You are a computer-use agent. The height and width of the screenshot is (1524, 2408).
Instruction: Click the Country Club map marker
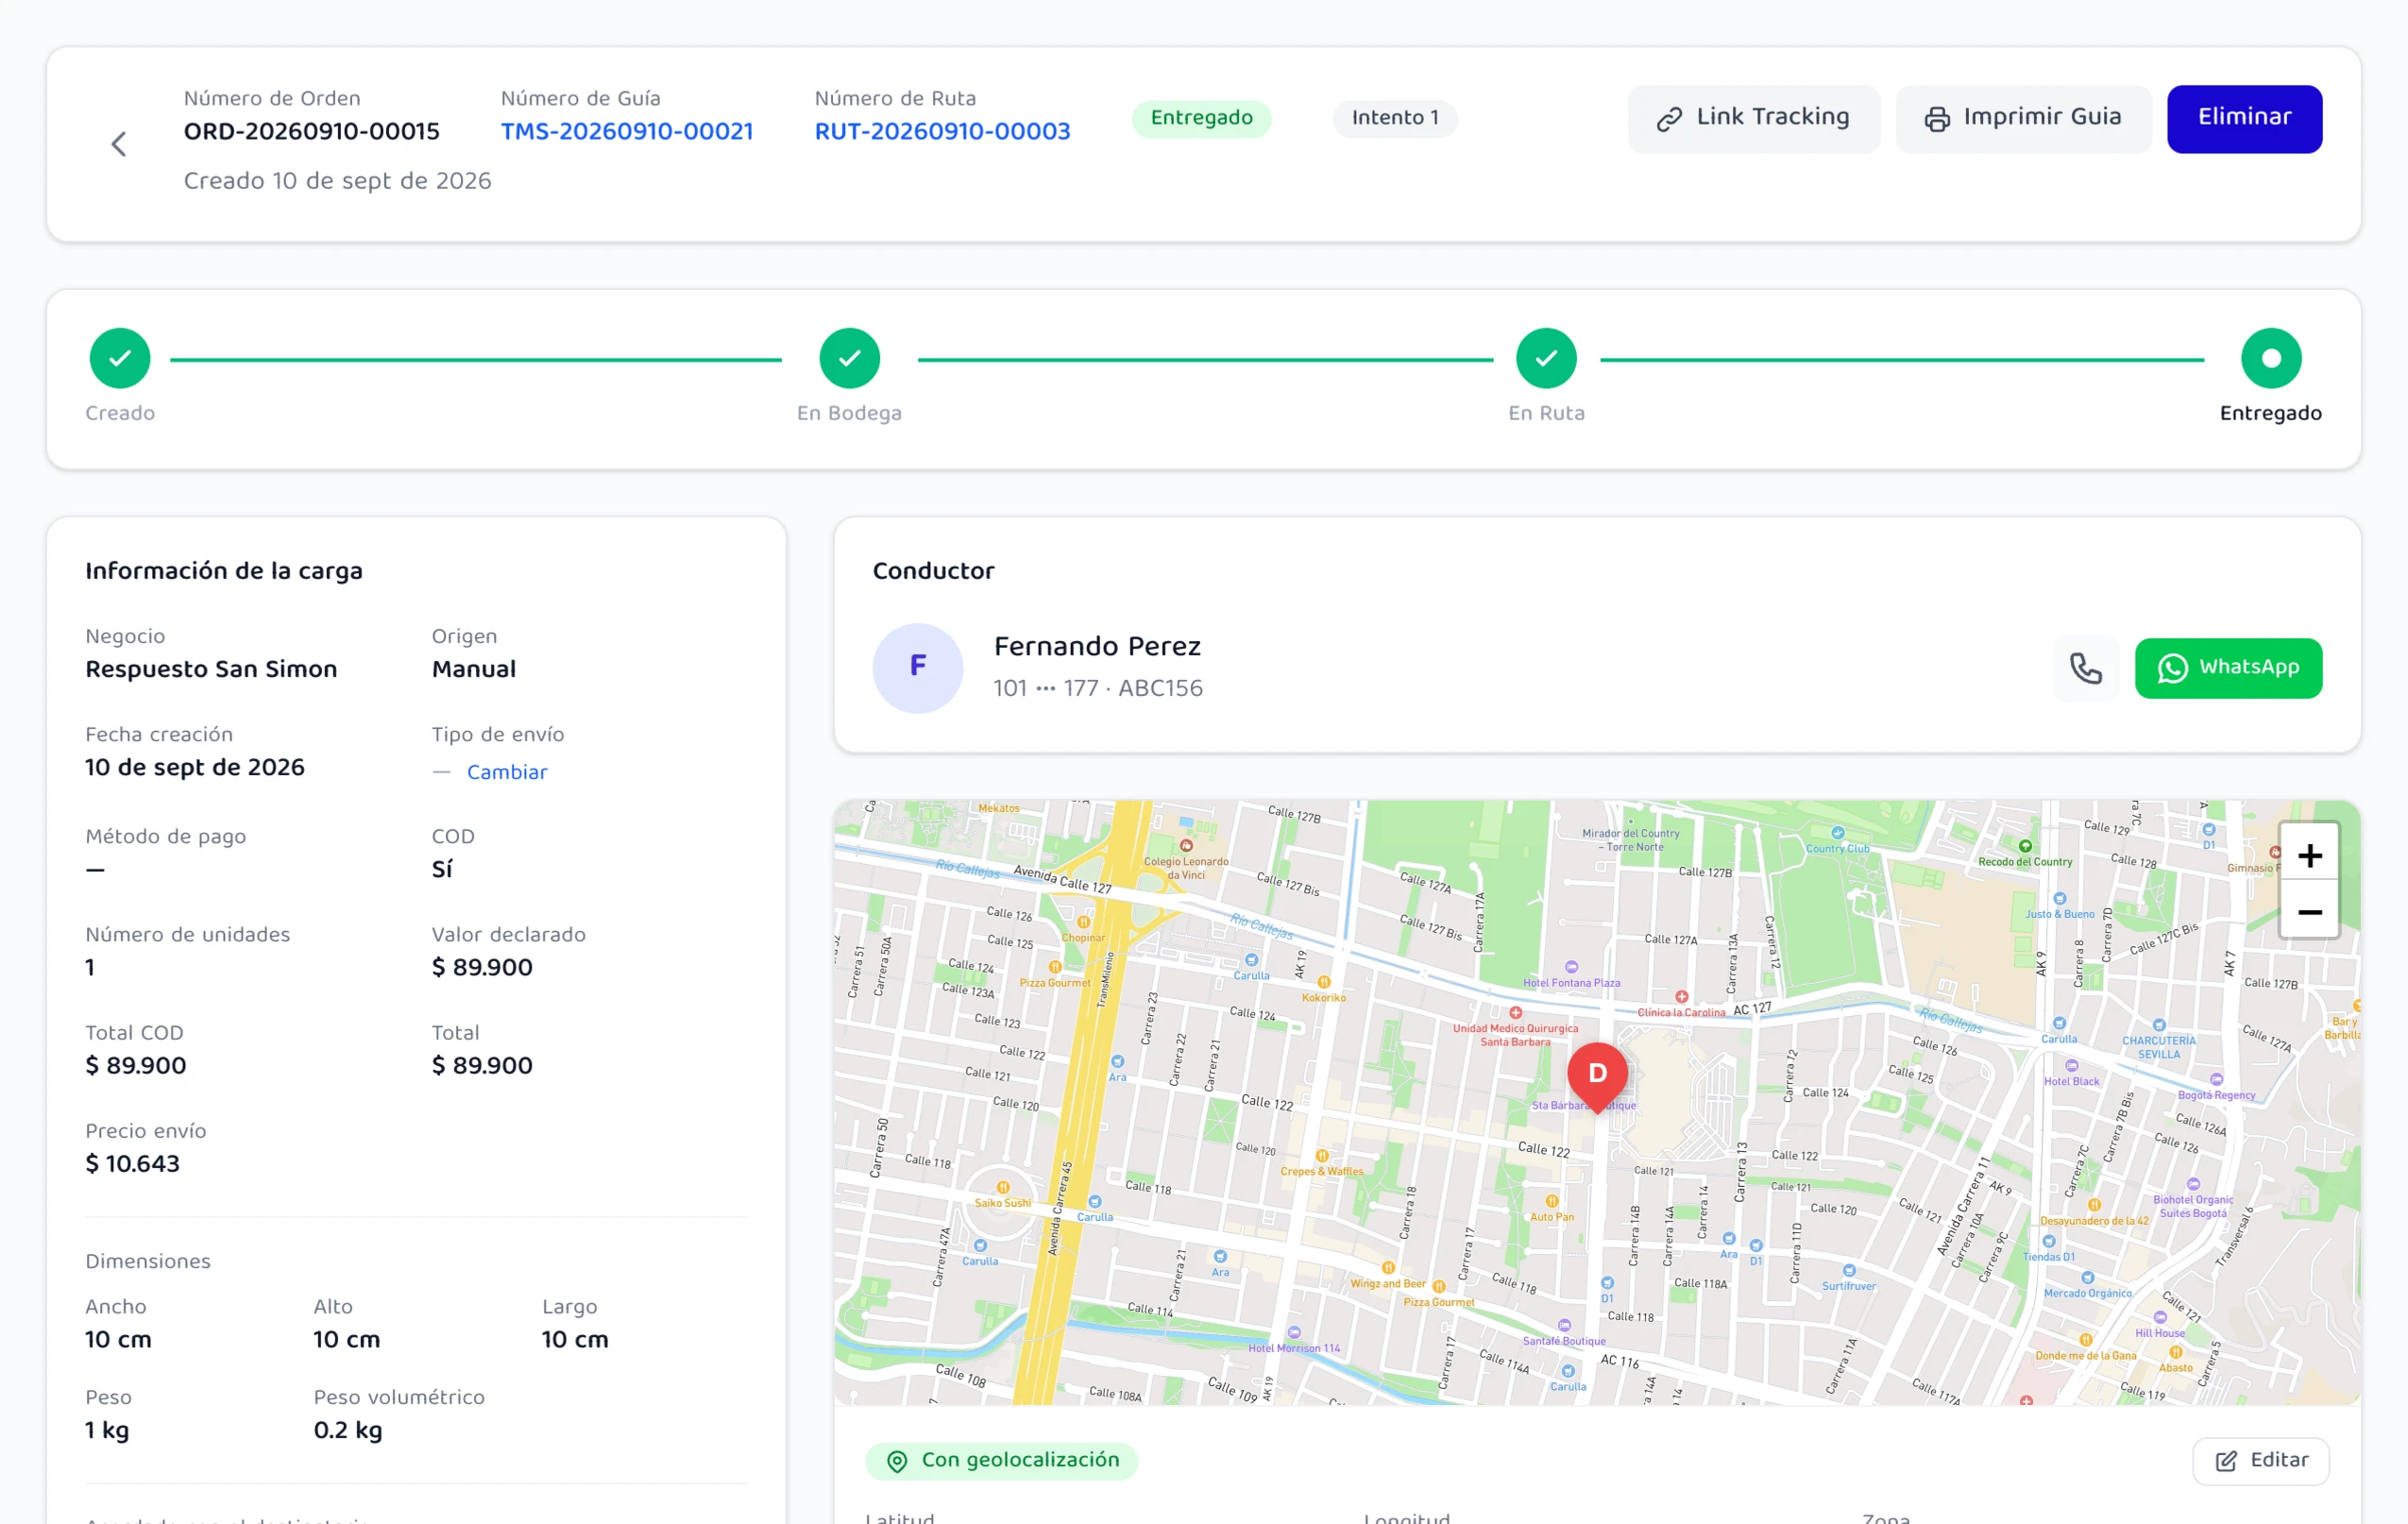[1837, 833]
